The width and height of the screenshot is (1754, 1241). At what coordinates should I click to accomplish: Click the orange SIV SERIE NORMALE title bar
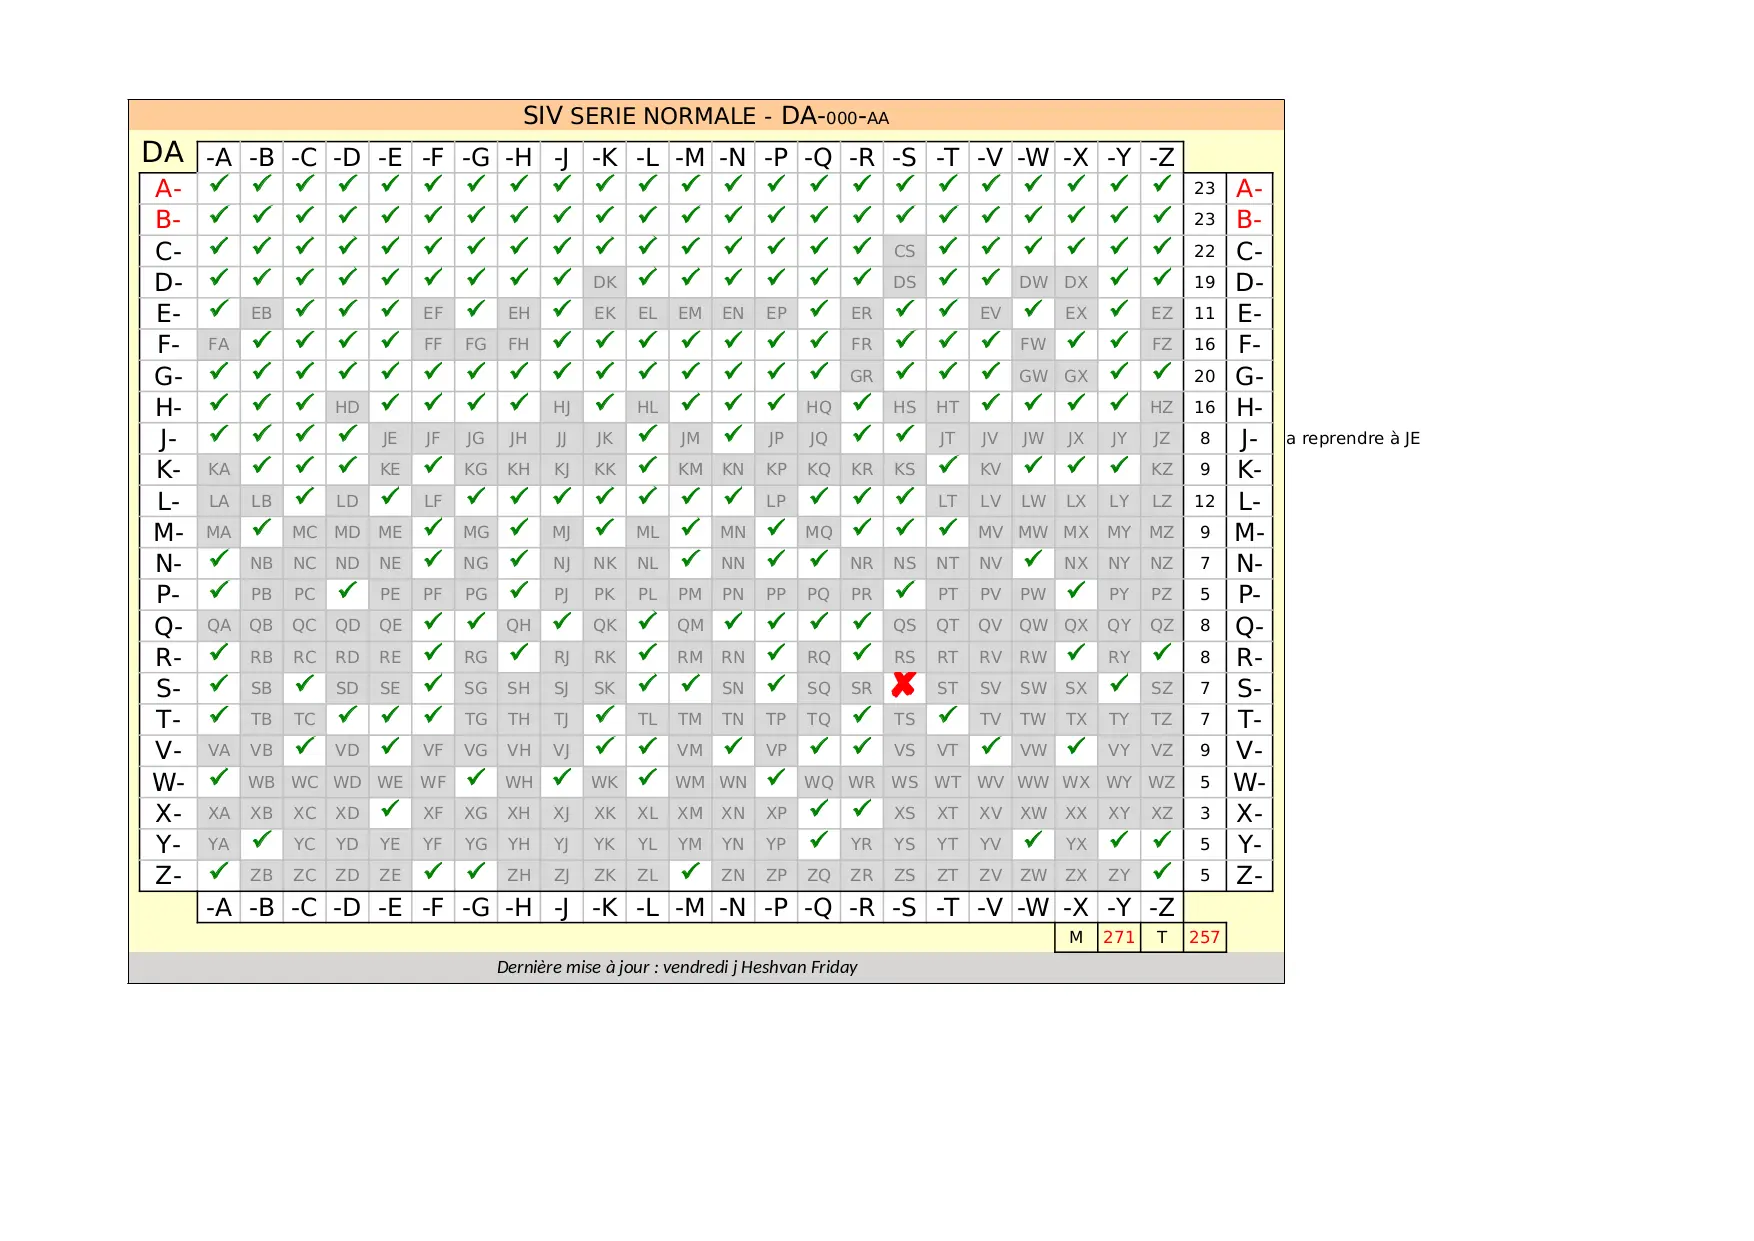(706, 116)
